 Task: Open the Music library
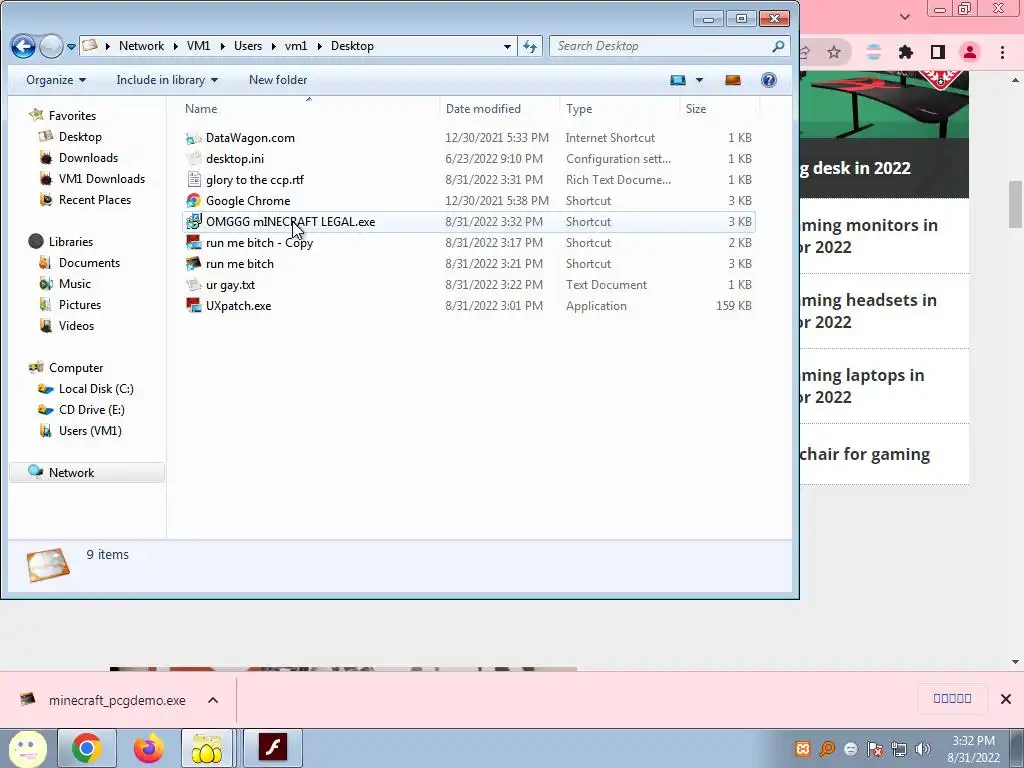(x=74, y=283)
